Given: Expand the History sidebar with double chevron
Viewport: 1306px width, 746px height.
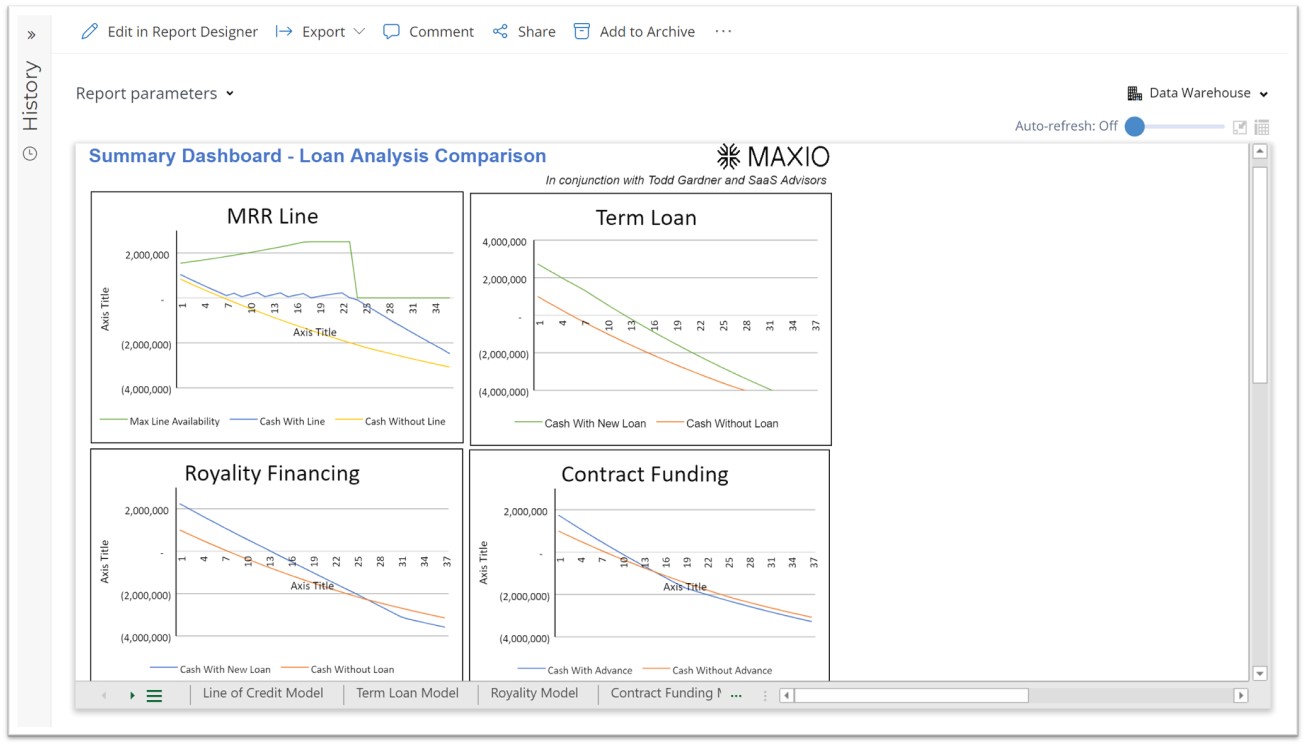Looking at the screenshot, I should point(31,35).
